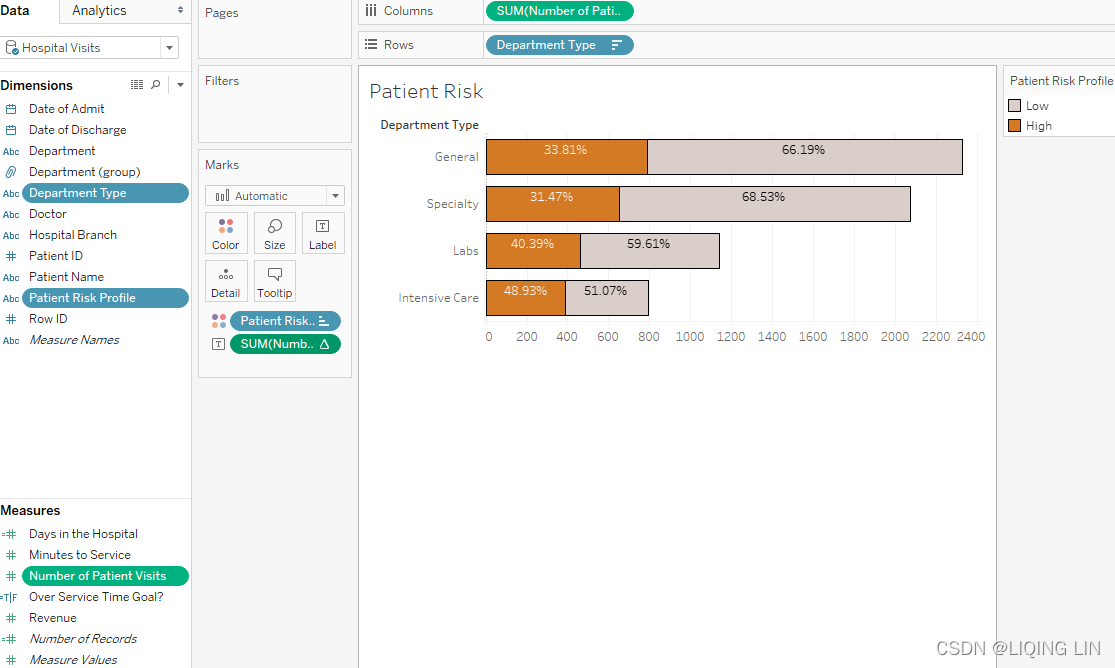
Task: Open the Hospital Visits data source dropdown arrow
Action: pos(169,48)
